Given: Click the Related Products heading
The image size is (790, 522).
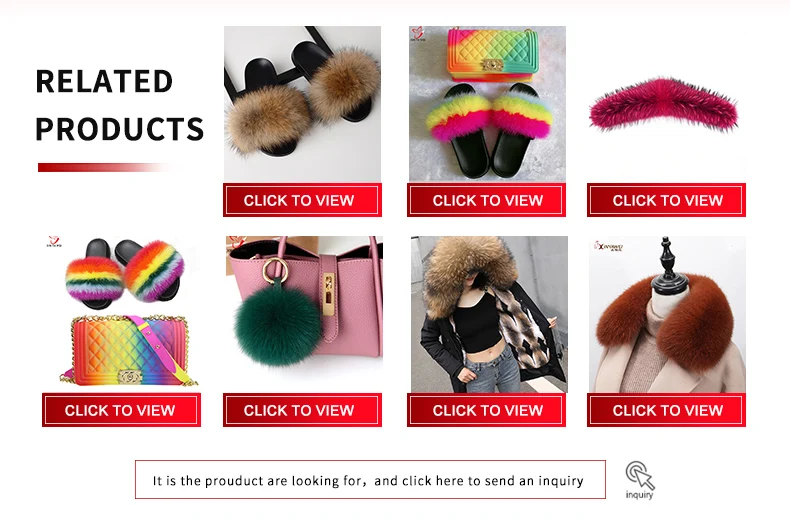Looking at the screenshot, I should tap(119, 104).
